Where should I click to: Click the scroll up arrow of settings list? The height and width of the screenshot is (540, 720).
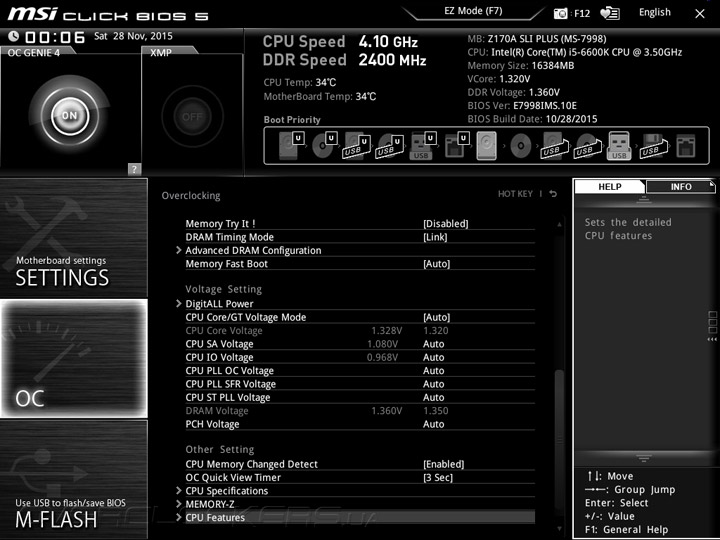tap(559, 225)
